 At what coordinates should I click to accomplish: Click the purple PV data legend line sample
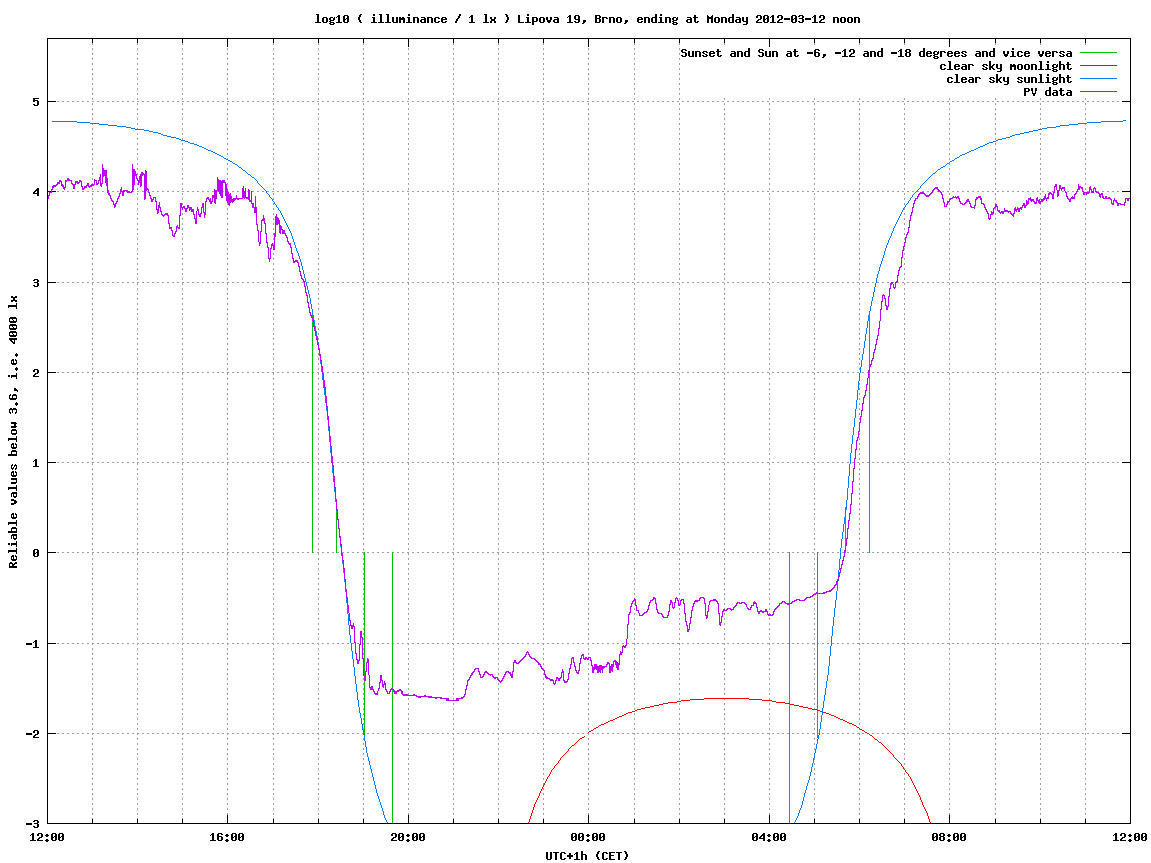point(1098,92)
